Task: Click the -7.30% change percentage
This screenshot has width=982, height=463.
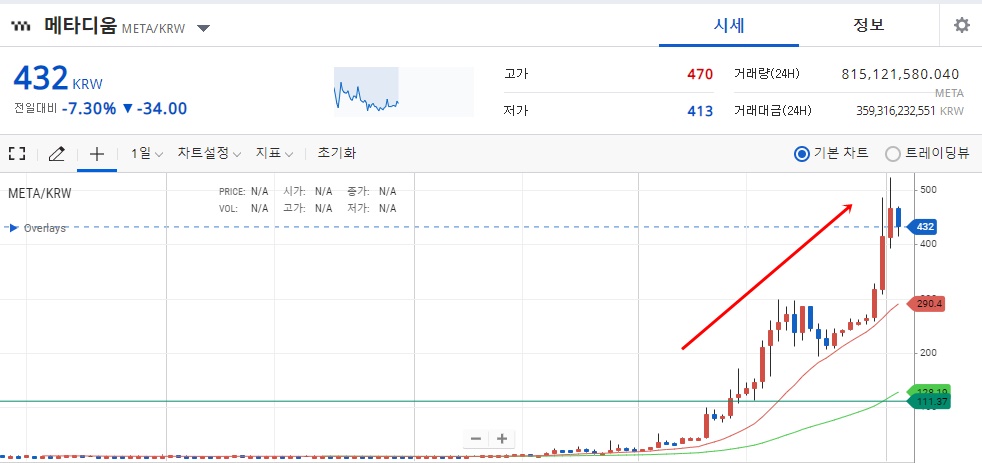Action: point(90,108)
